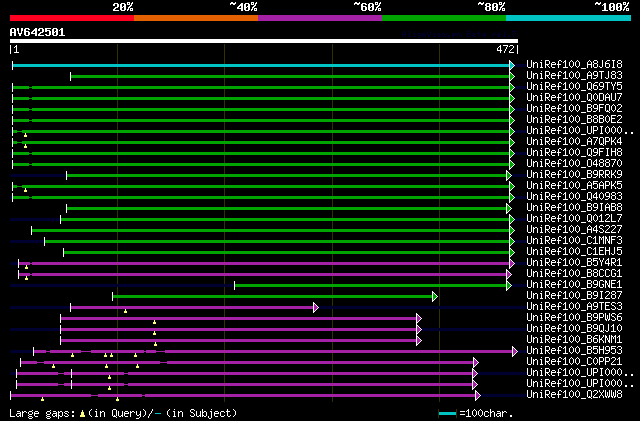Click the yellow gap marker on the A9TES3 row
This screenshot has height=421, width=640.
click(x=126, y=311)
